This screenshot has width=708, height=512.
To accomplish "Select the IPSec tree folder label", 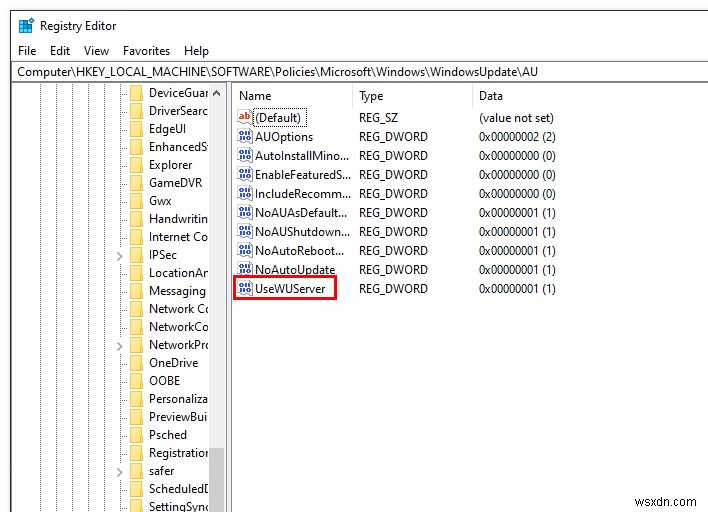I will [x=163, y=255].
